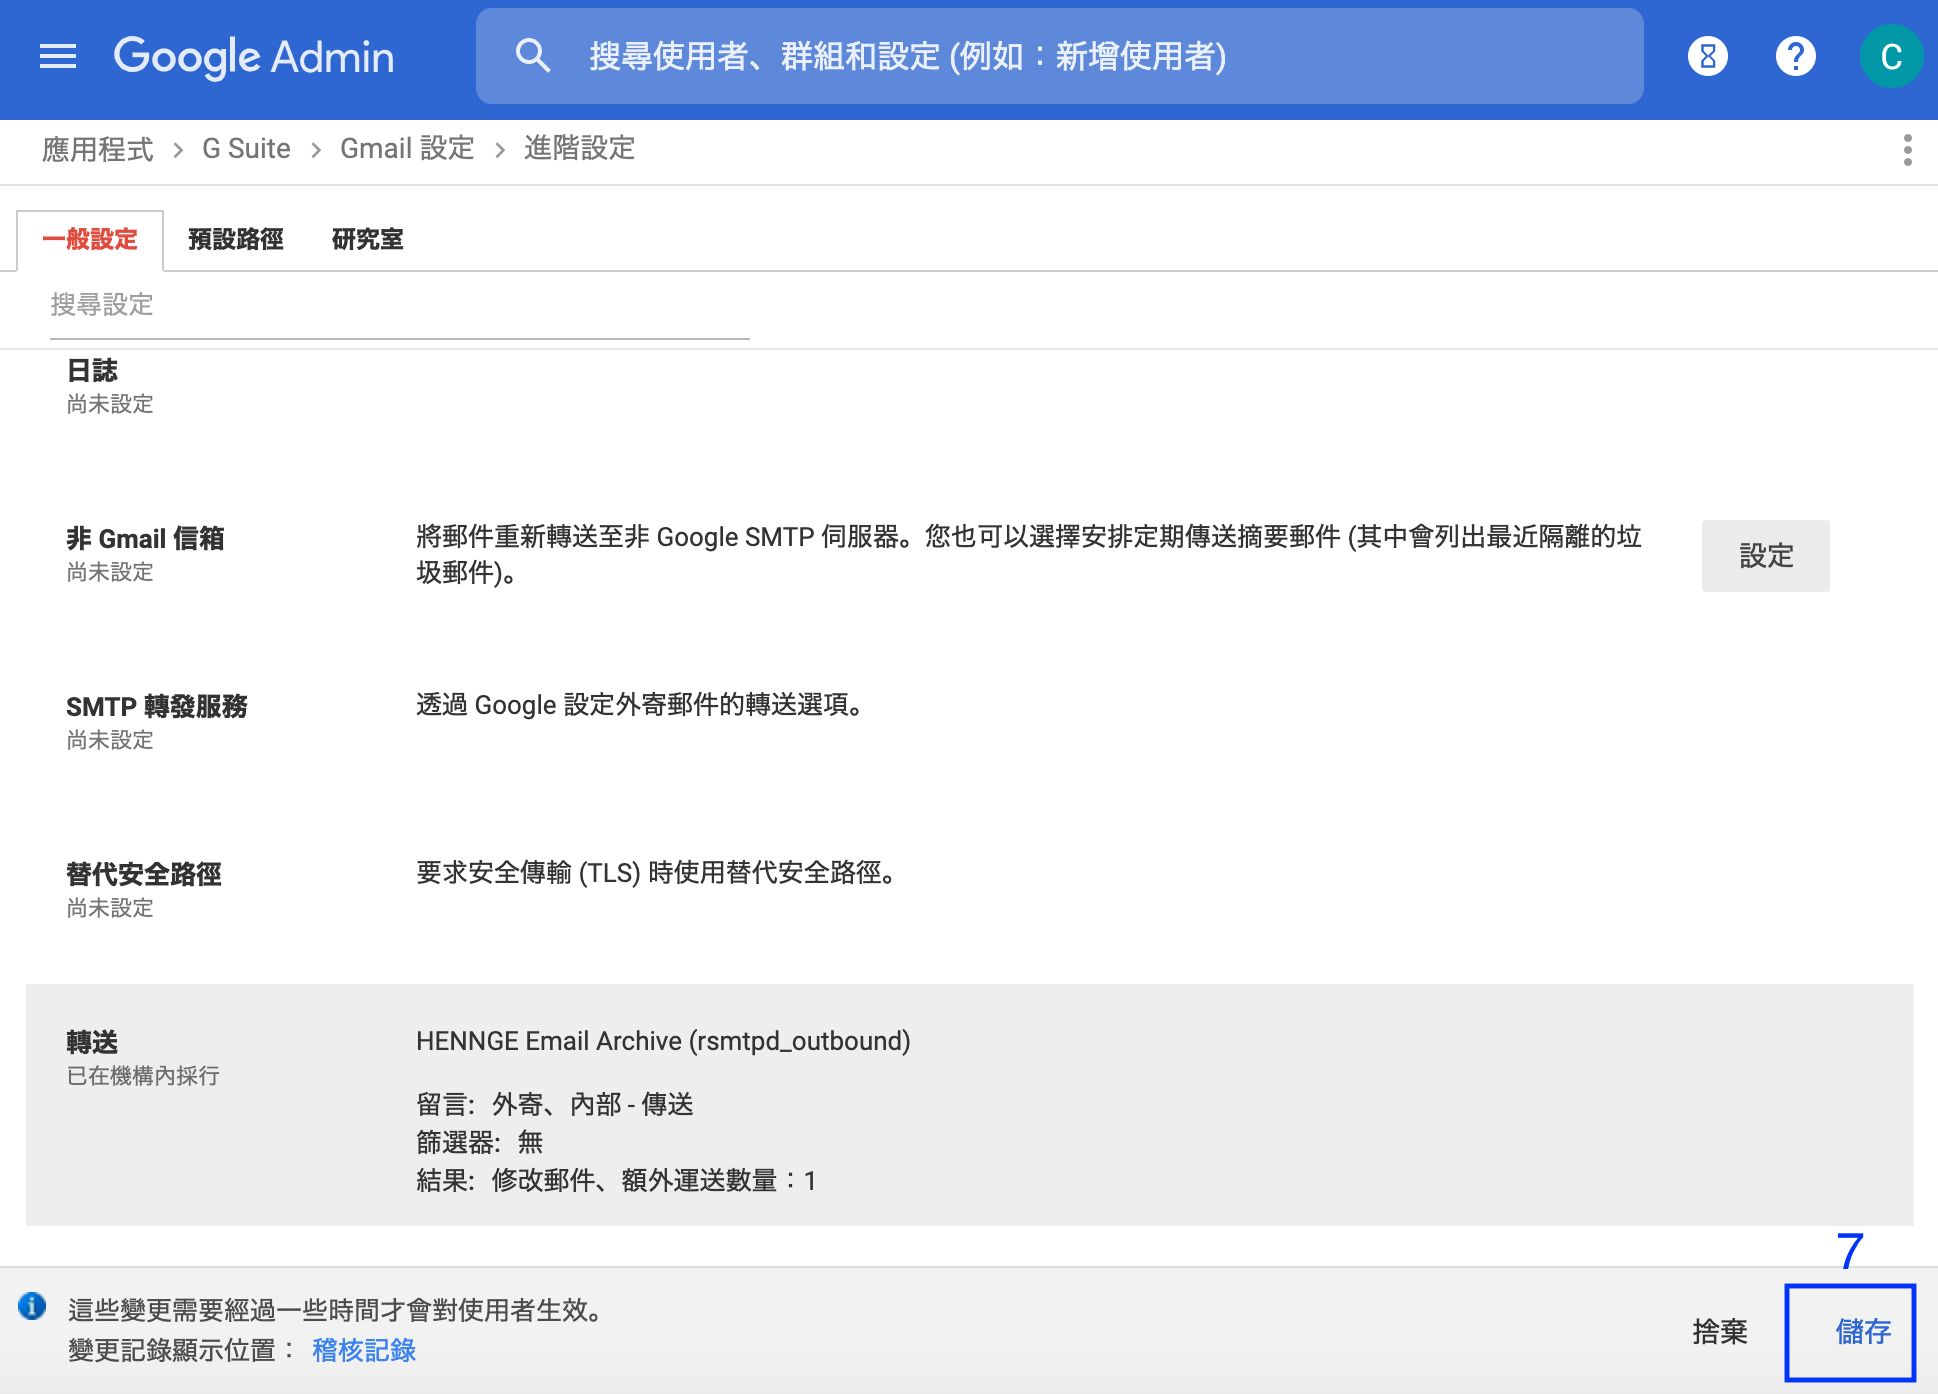Open the hourglass tasks icon
This screenshot has height=1394, width=1938.
(1708, 56)
